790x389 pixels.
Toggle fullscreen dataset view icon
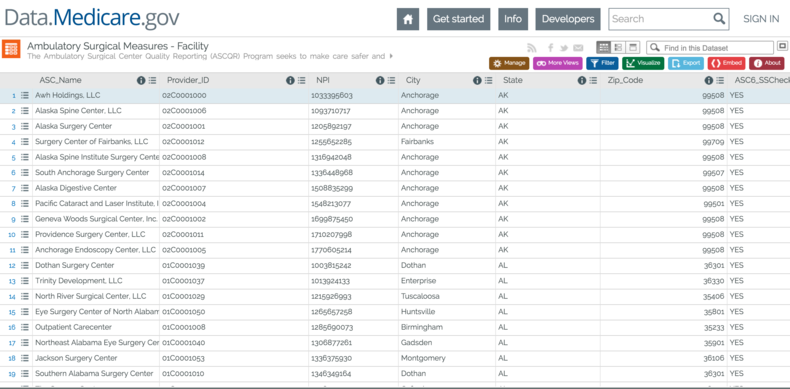coord(782,46)
